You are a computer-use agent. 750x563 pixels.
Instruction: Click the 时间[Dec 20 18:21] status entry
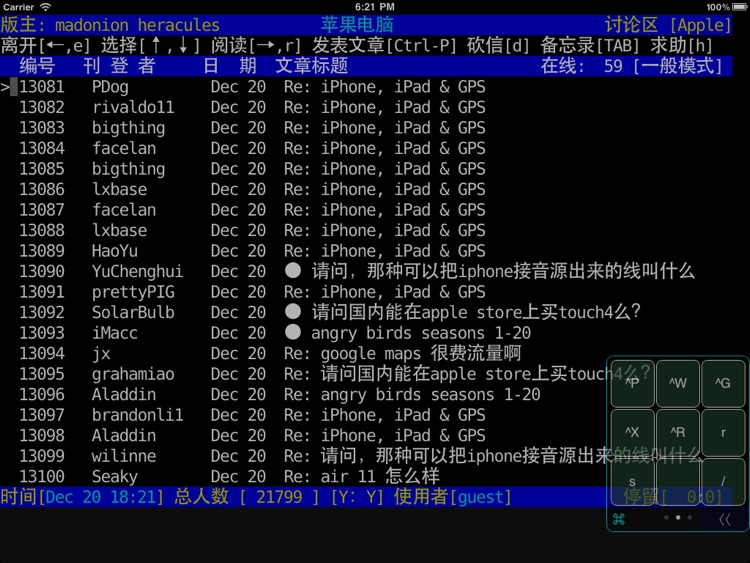coord(82,497)
